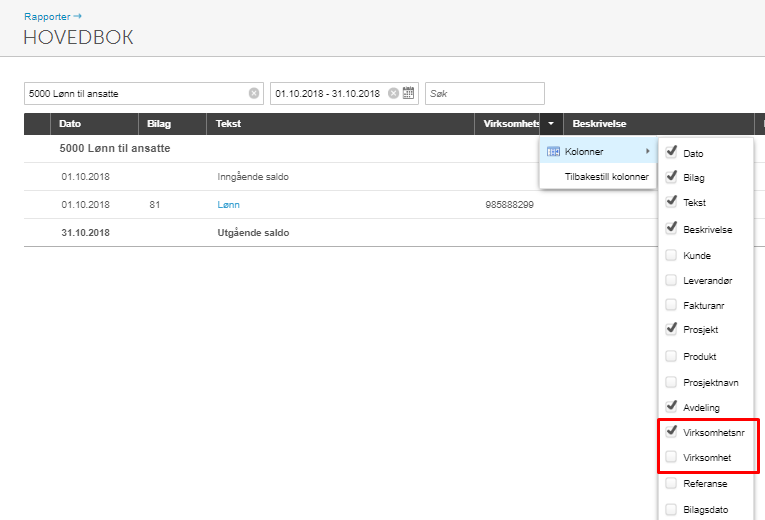Uncheck the Bilag column checkbox

coord(671,177)
